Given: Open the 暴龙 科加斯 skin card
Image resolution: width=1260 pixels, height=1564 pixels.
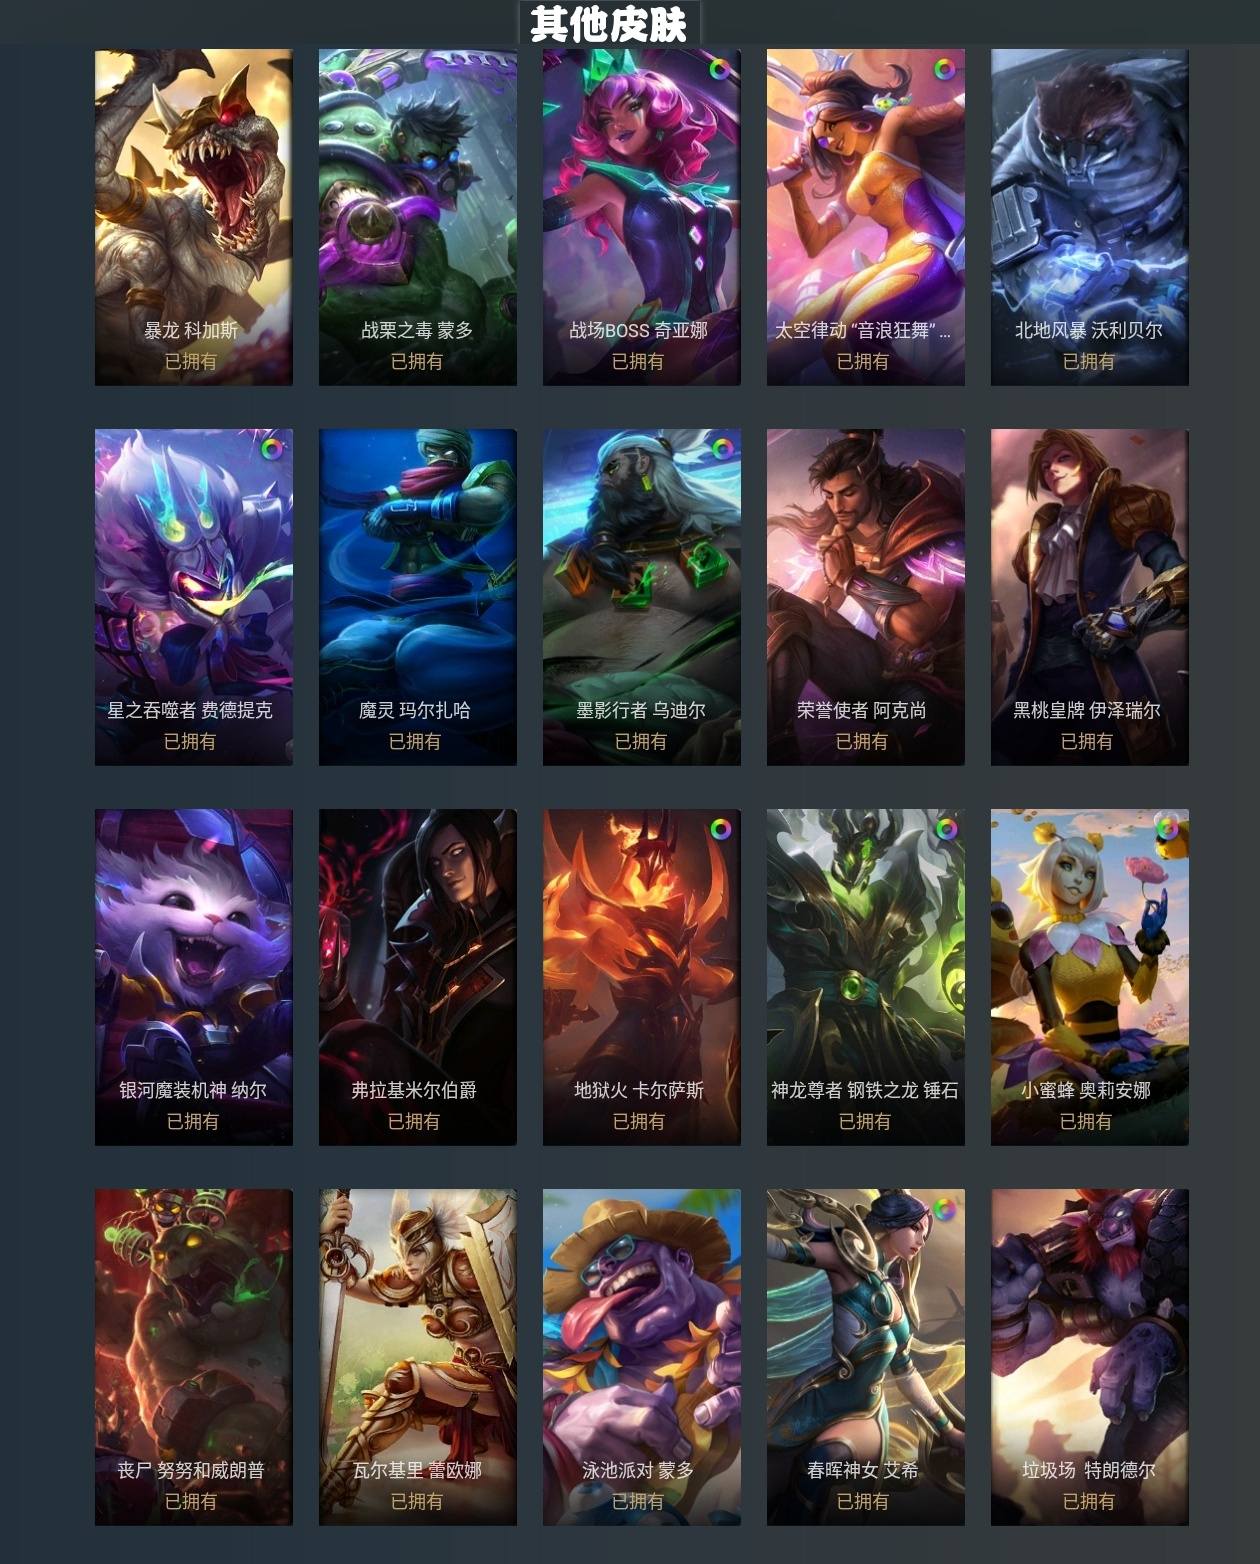Looking at the screenshot, I should 194,217.
